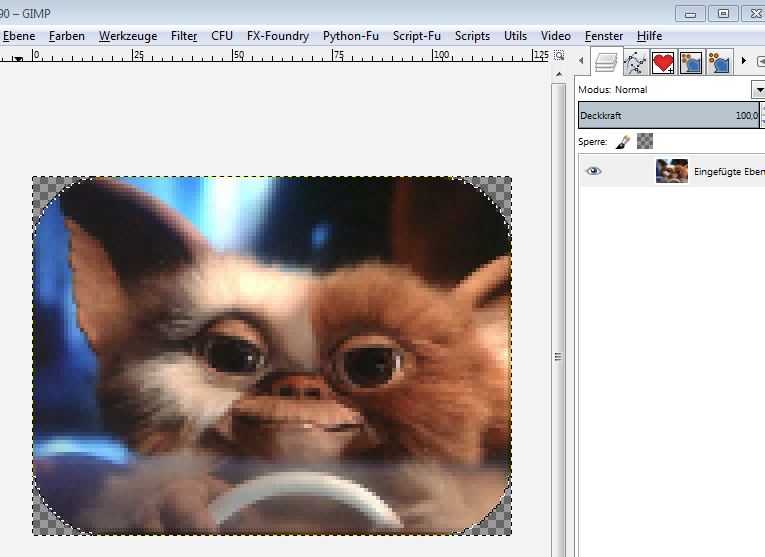Open the red heart dock tab
This screenshot has width=765, height=557.
[663, 63]
